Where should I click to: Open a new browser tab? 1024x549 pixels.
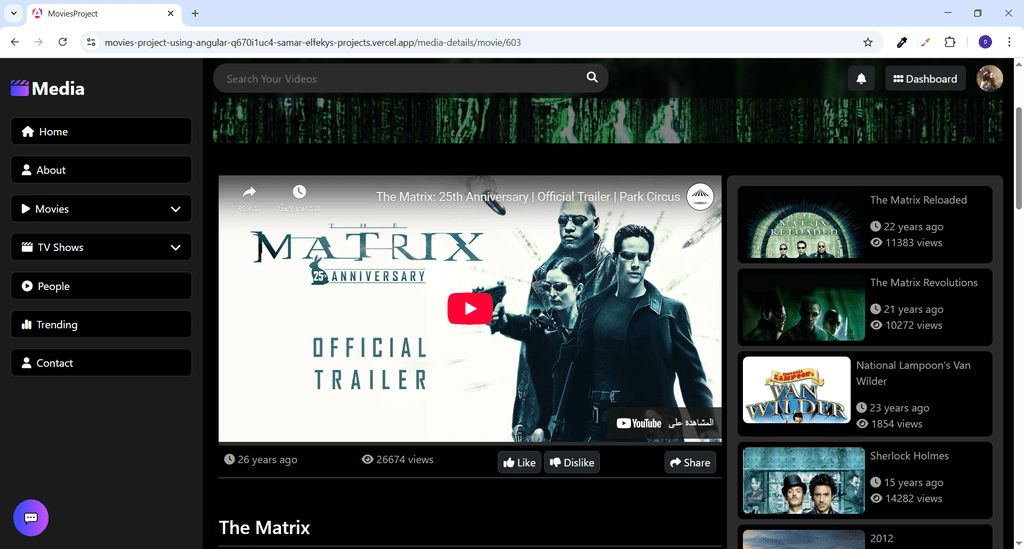click(195, 13)
